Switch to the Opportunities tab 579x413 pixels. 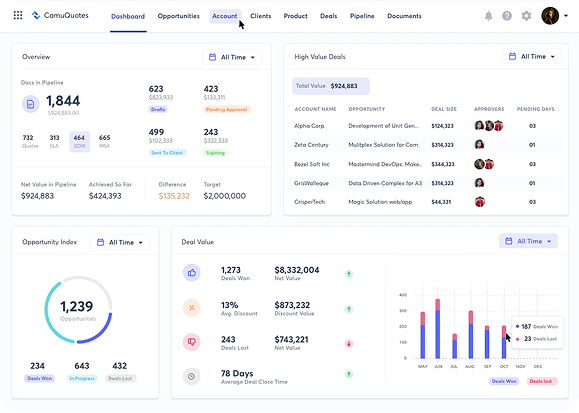click(x=178, y=16)
